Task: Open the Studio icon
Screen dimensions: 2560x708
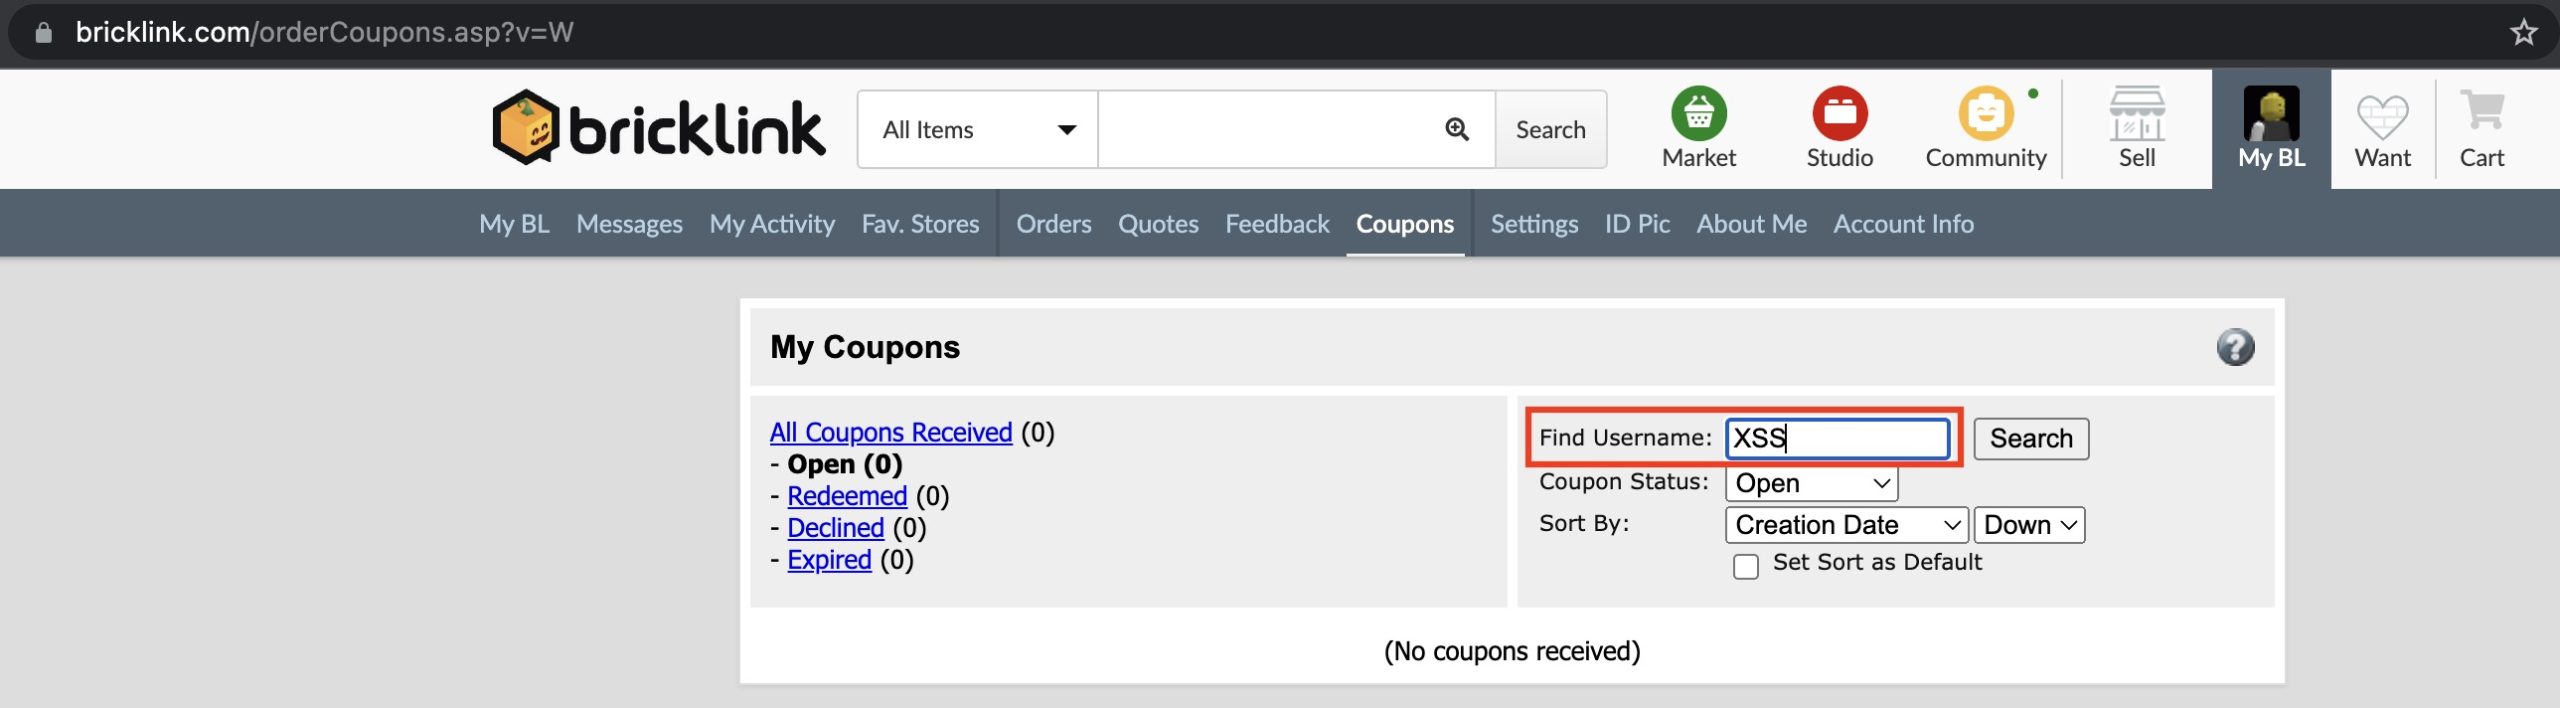Action: (1839, 114)
